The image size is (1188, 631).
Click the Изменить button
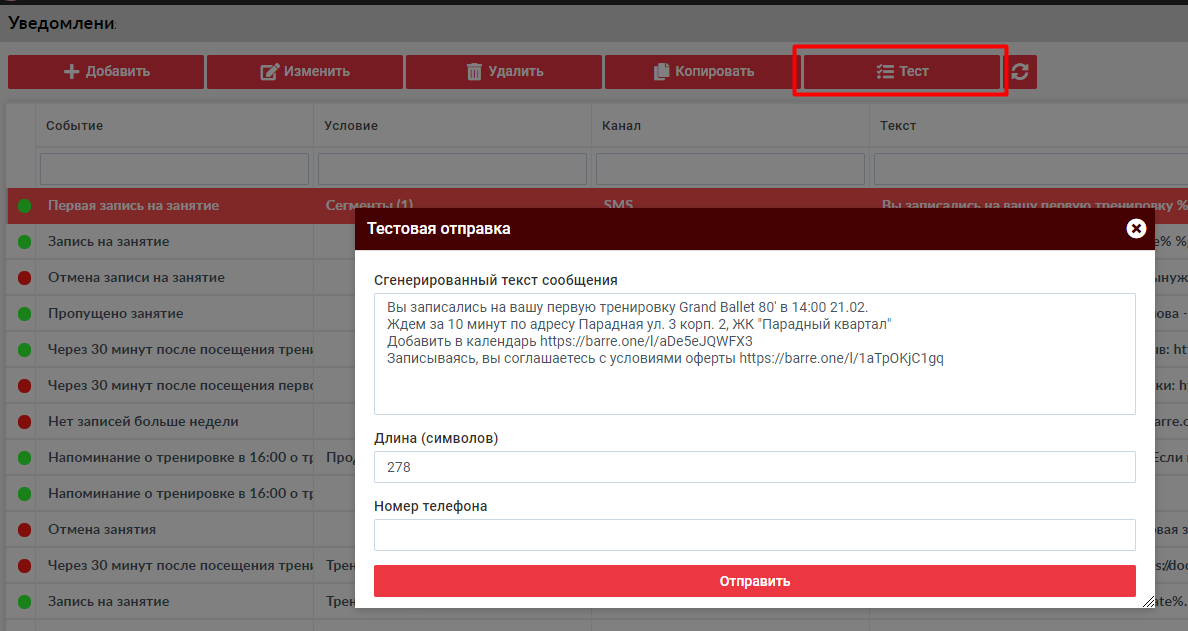304,72
